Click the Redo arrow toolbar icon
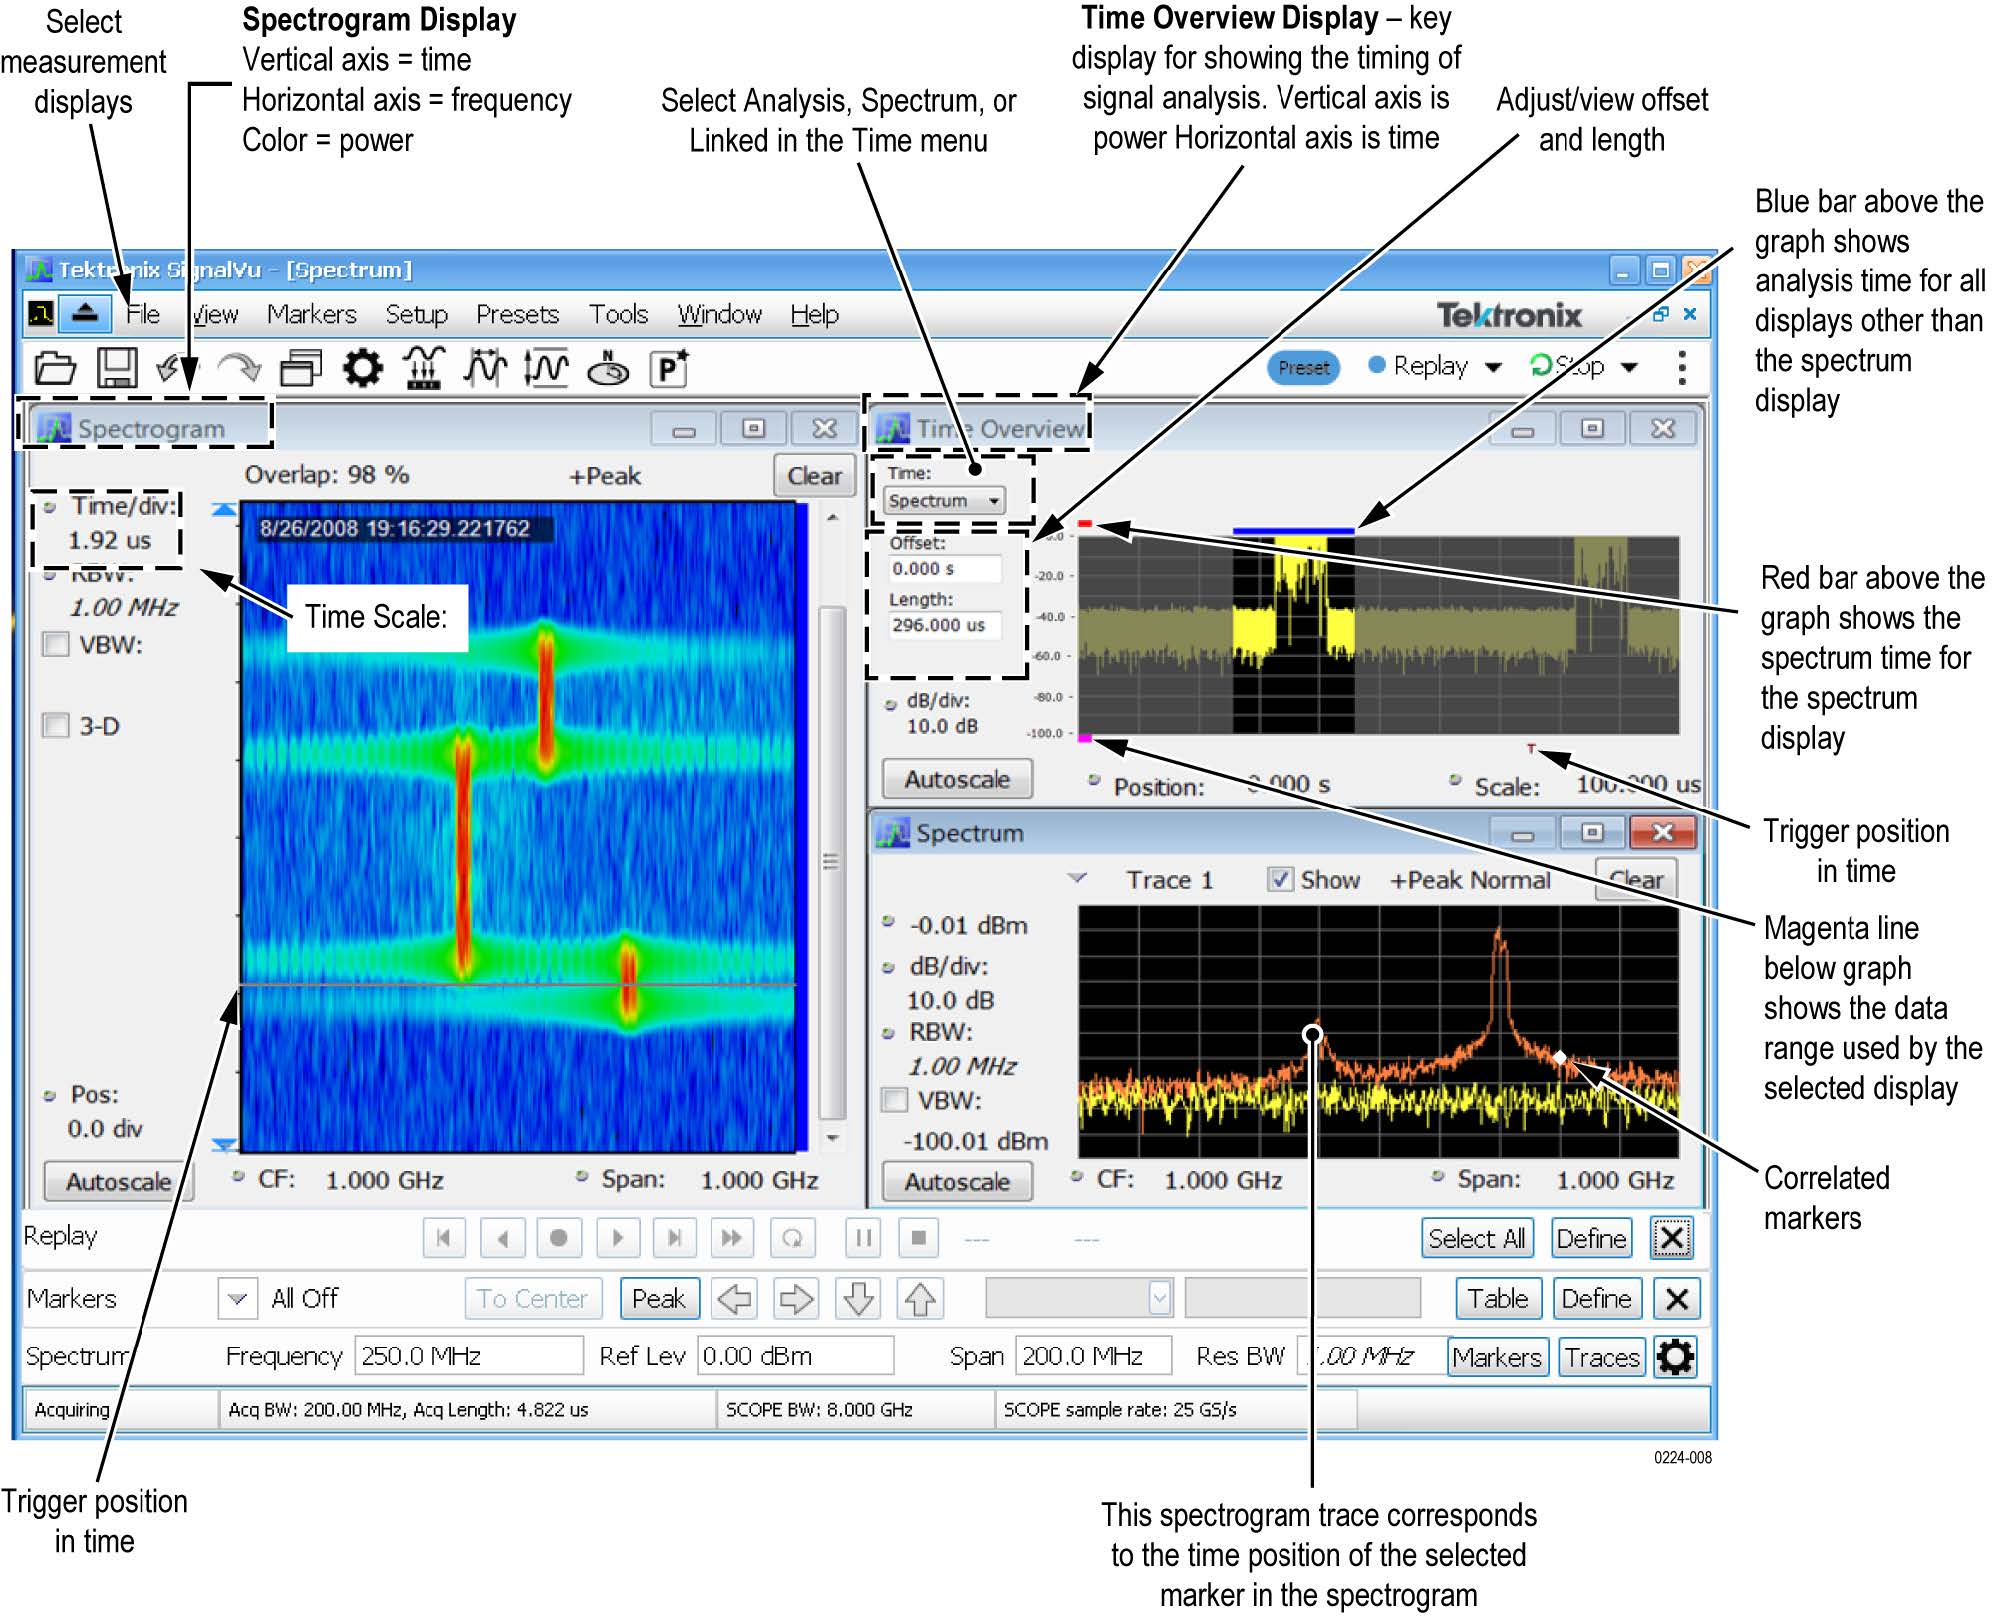 coord(239,368)
